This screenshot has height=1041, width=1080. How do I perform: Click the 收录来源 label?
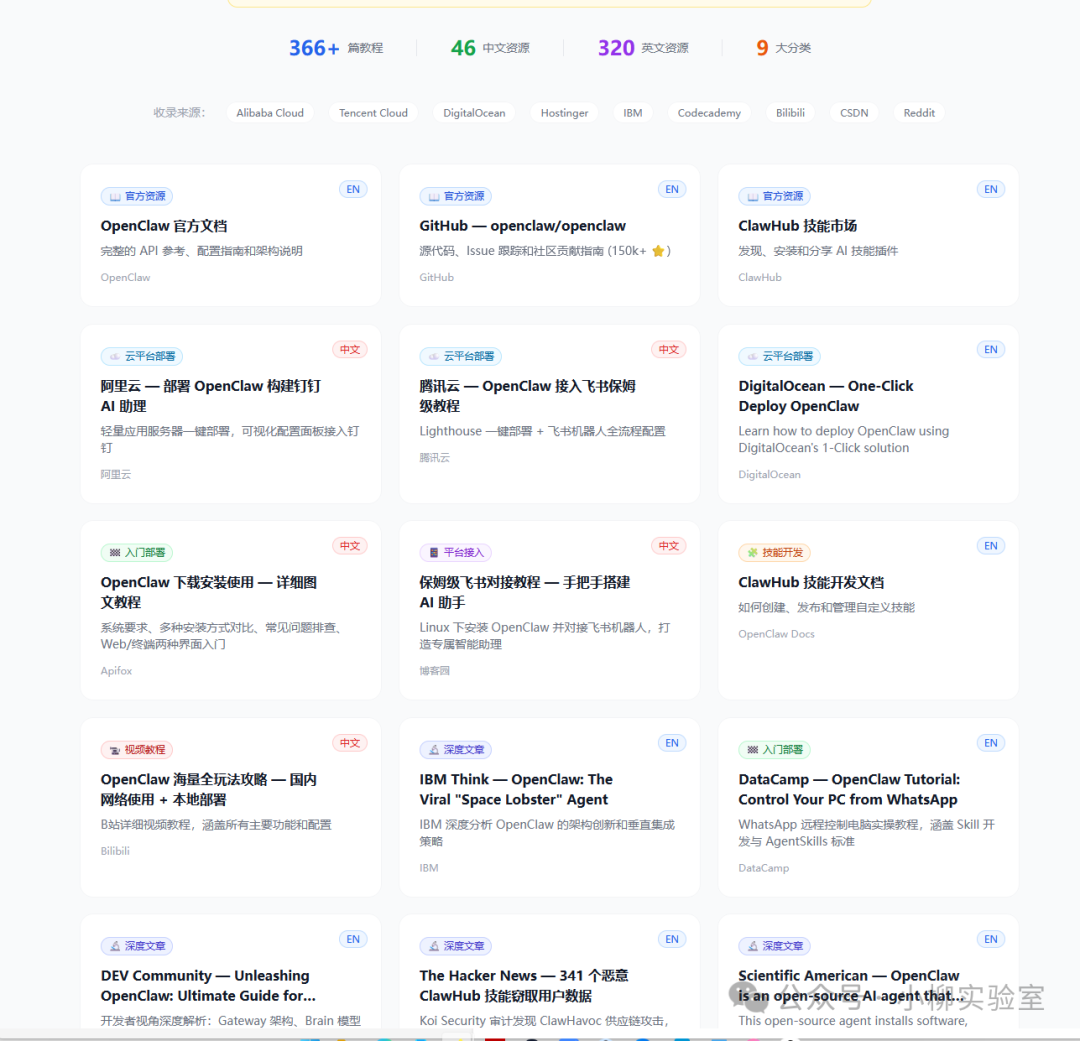tap(179, 113)
